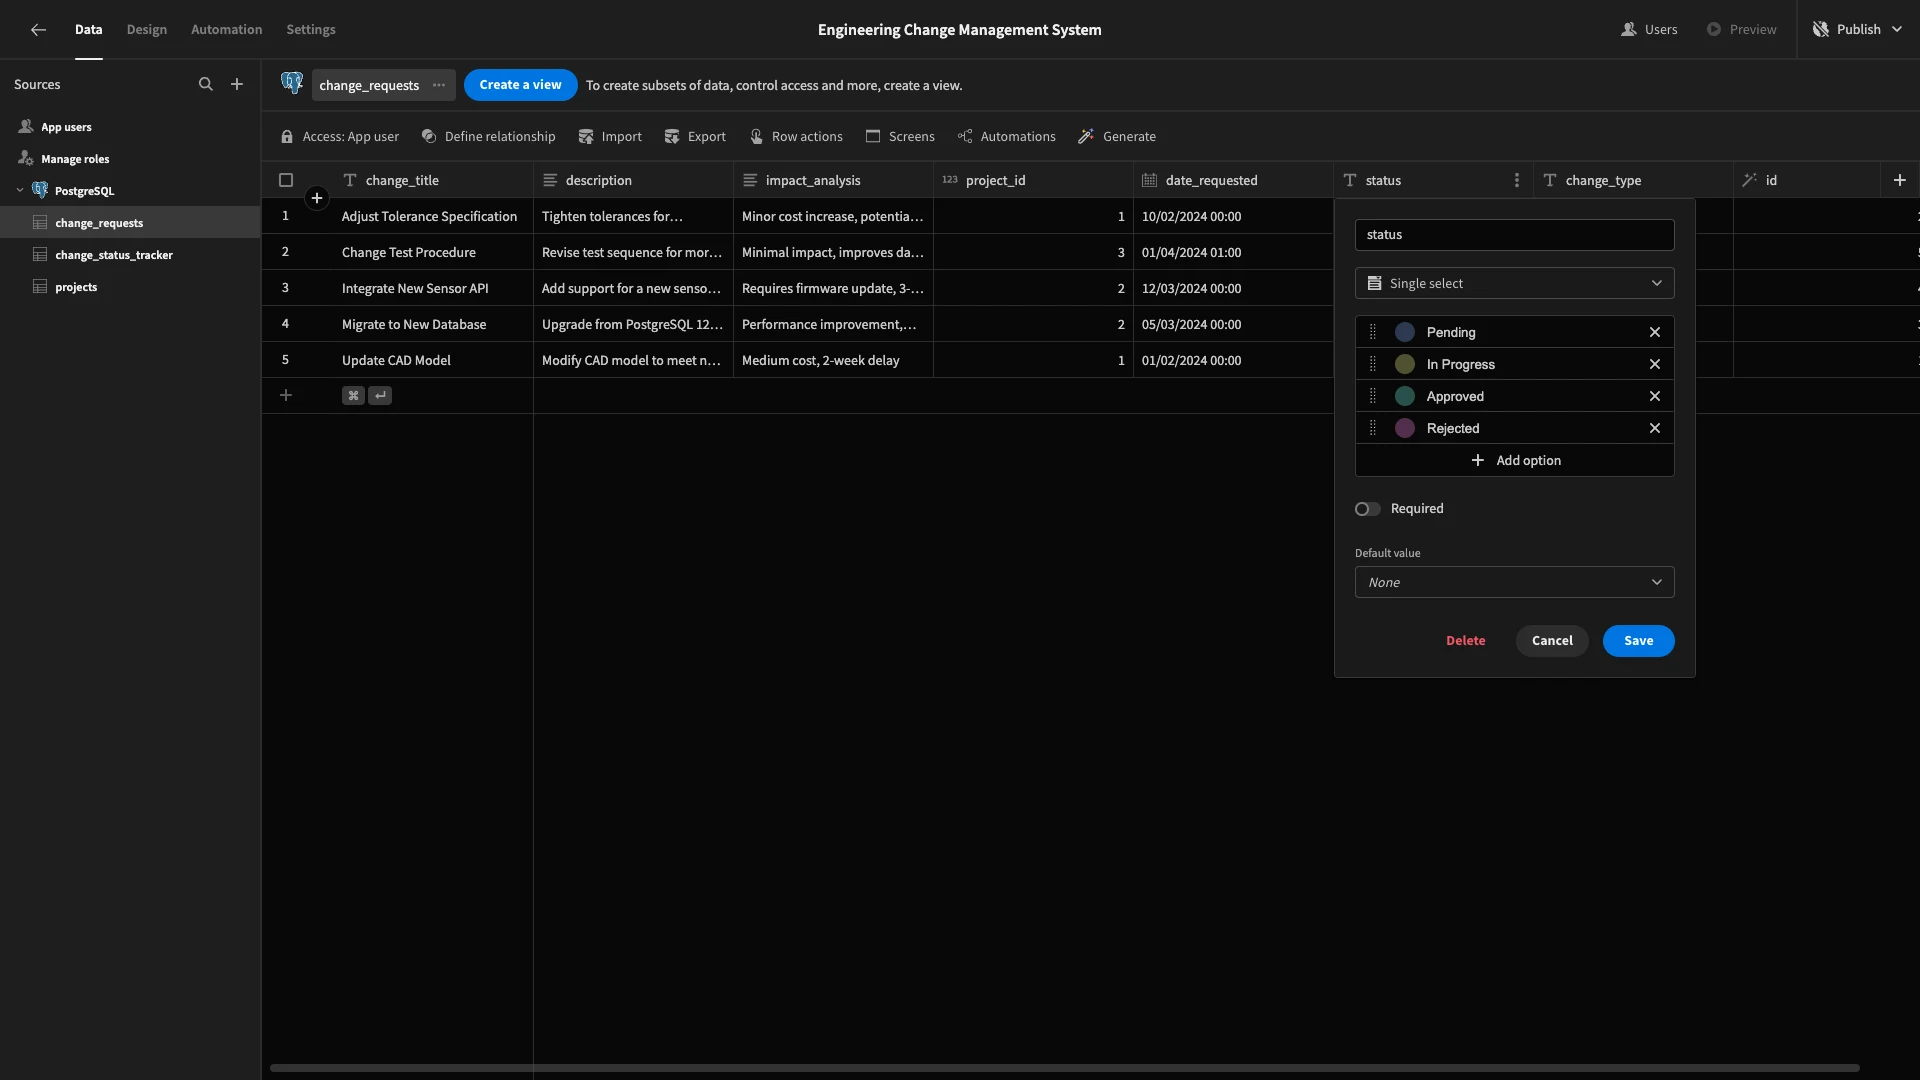Click 'Update CAD Model' cell
The height and width of the screenshot is (1080, 1920).
pos(433,360)
